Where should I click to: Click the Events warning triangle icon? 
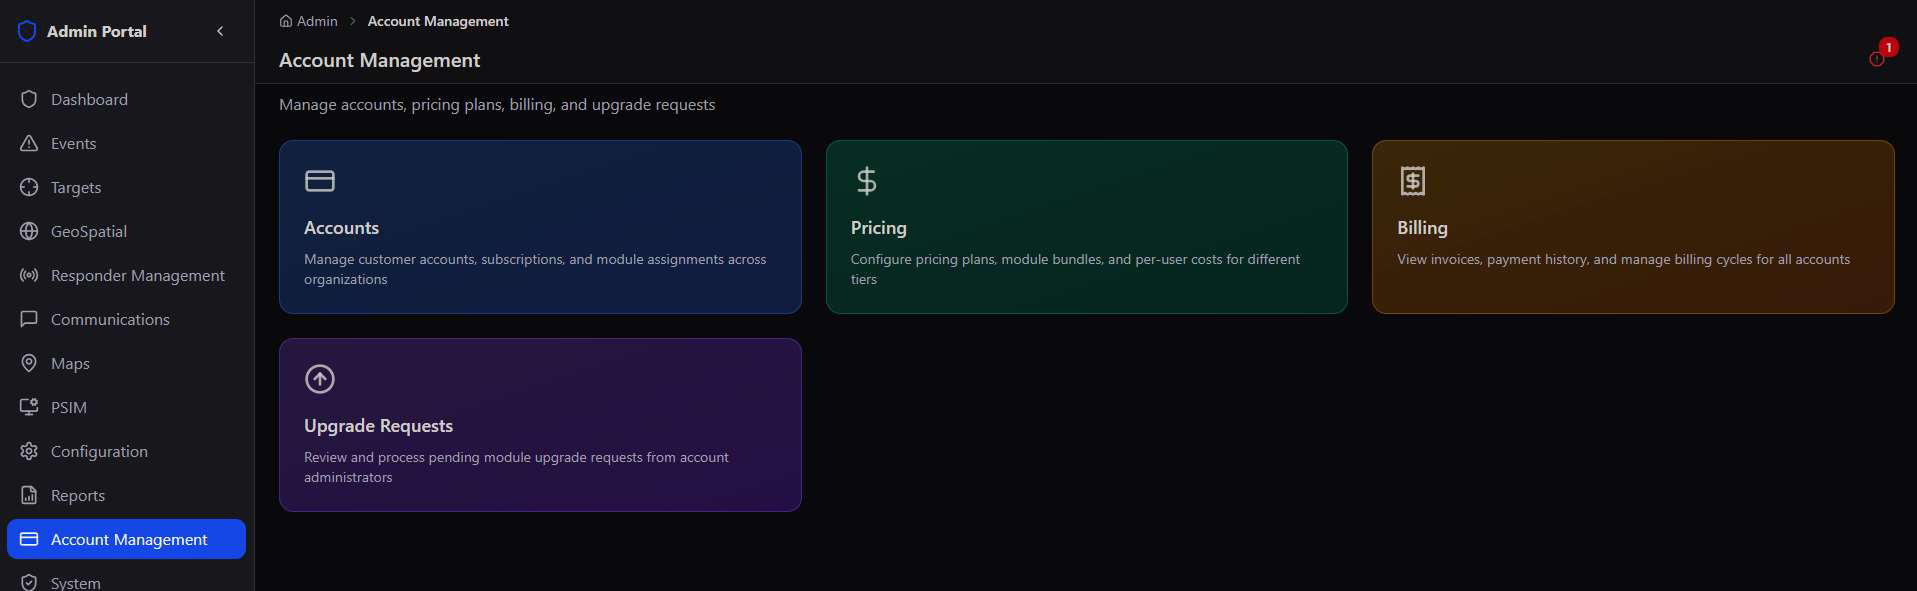29,143
